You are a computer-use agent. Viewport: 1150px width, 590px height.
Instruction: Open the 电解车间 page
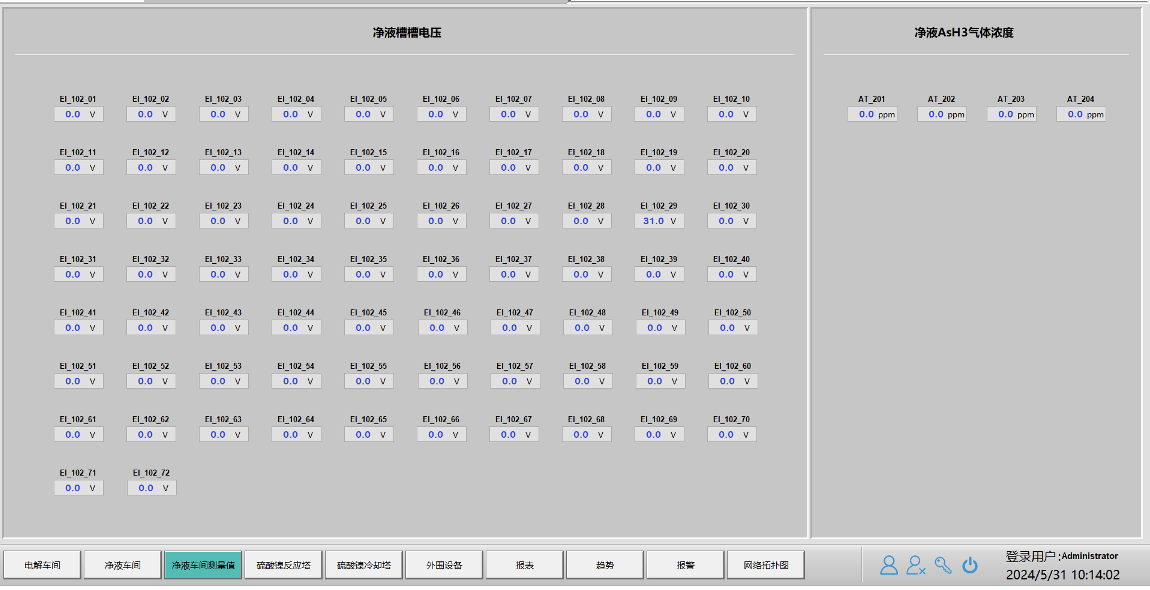click(42, 565)
